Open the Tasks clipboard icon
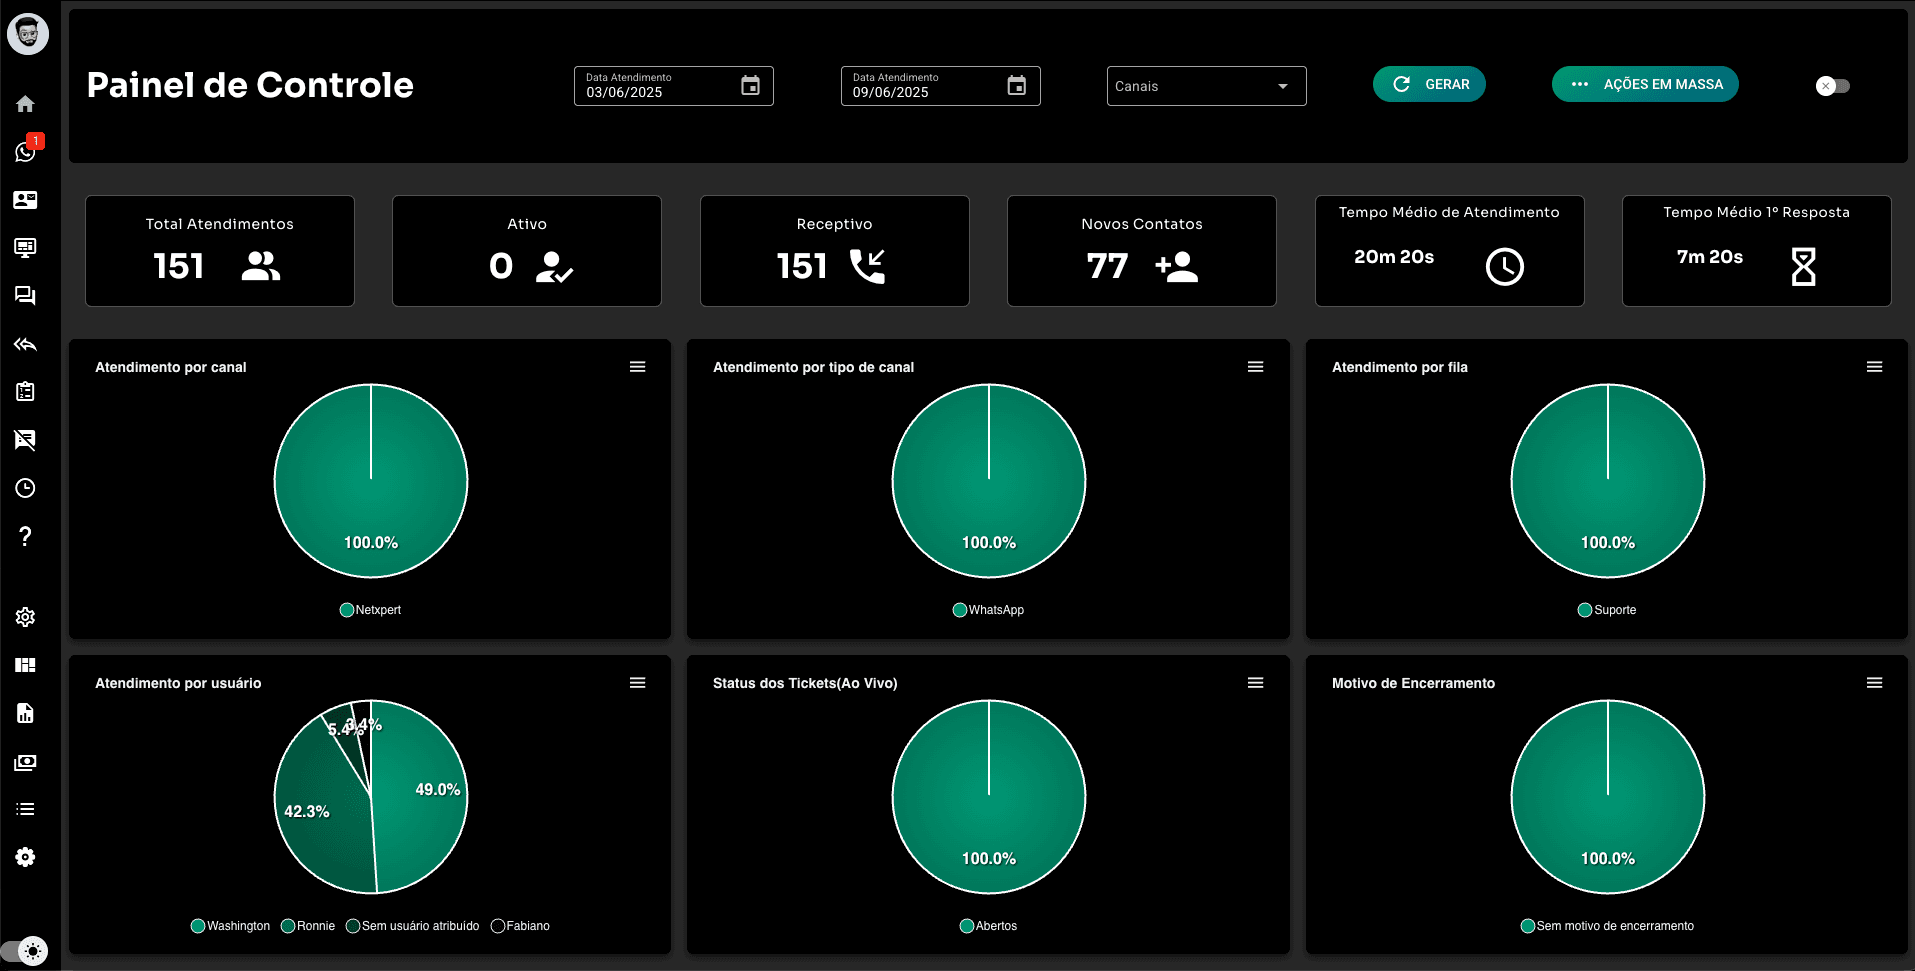Image resolution: width=1915 pixels, height=971 pixels. pos(25,392)
